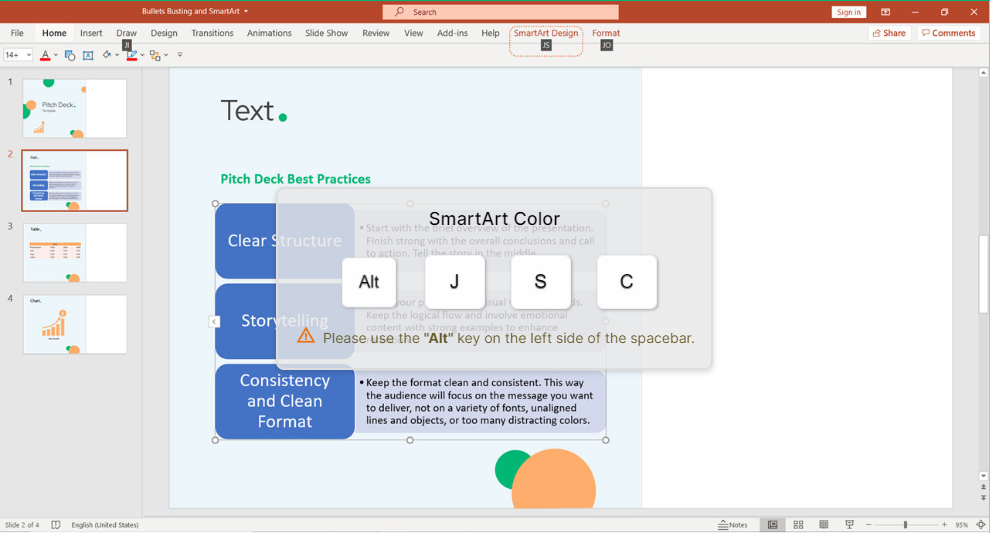This screenshot has height=533, width=990.
Task: Go to next slide arrow
Action: 983,498
